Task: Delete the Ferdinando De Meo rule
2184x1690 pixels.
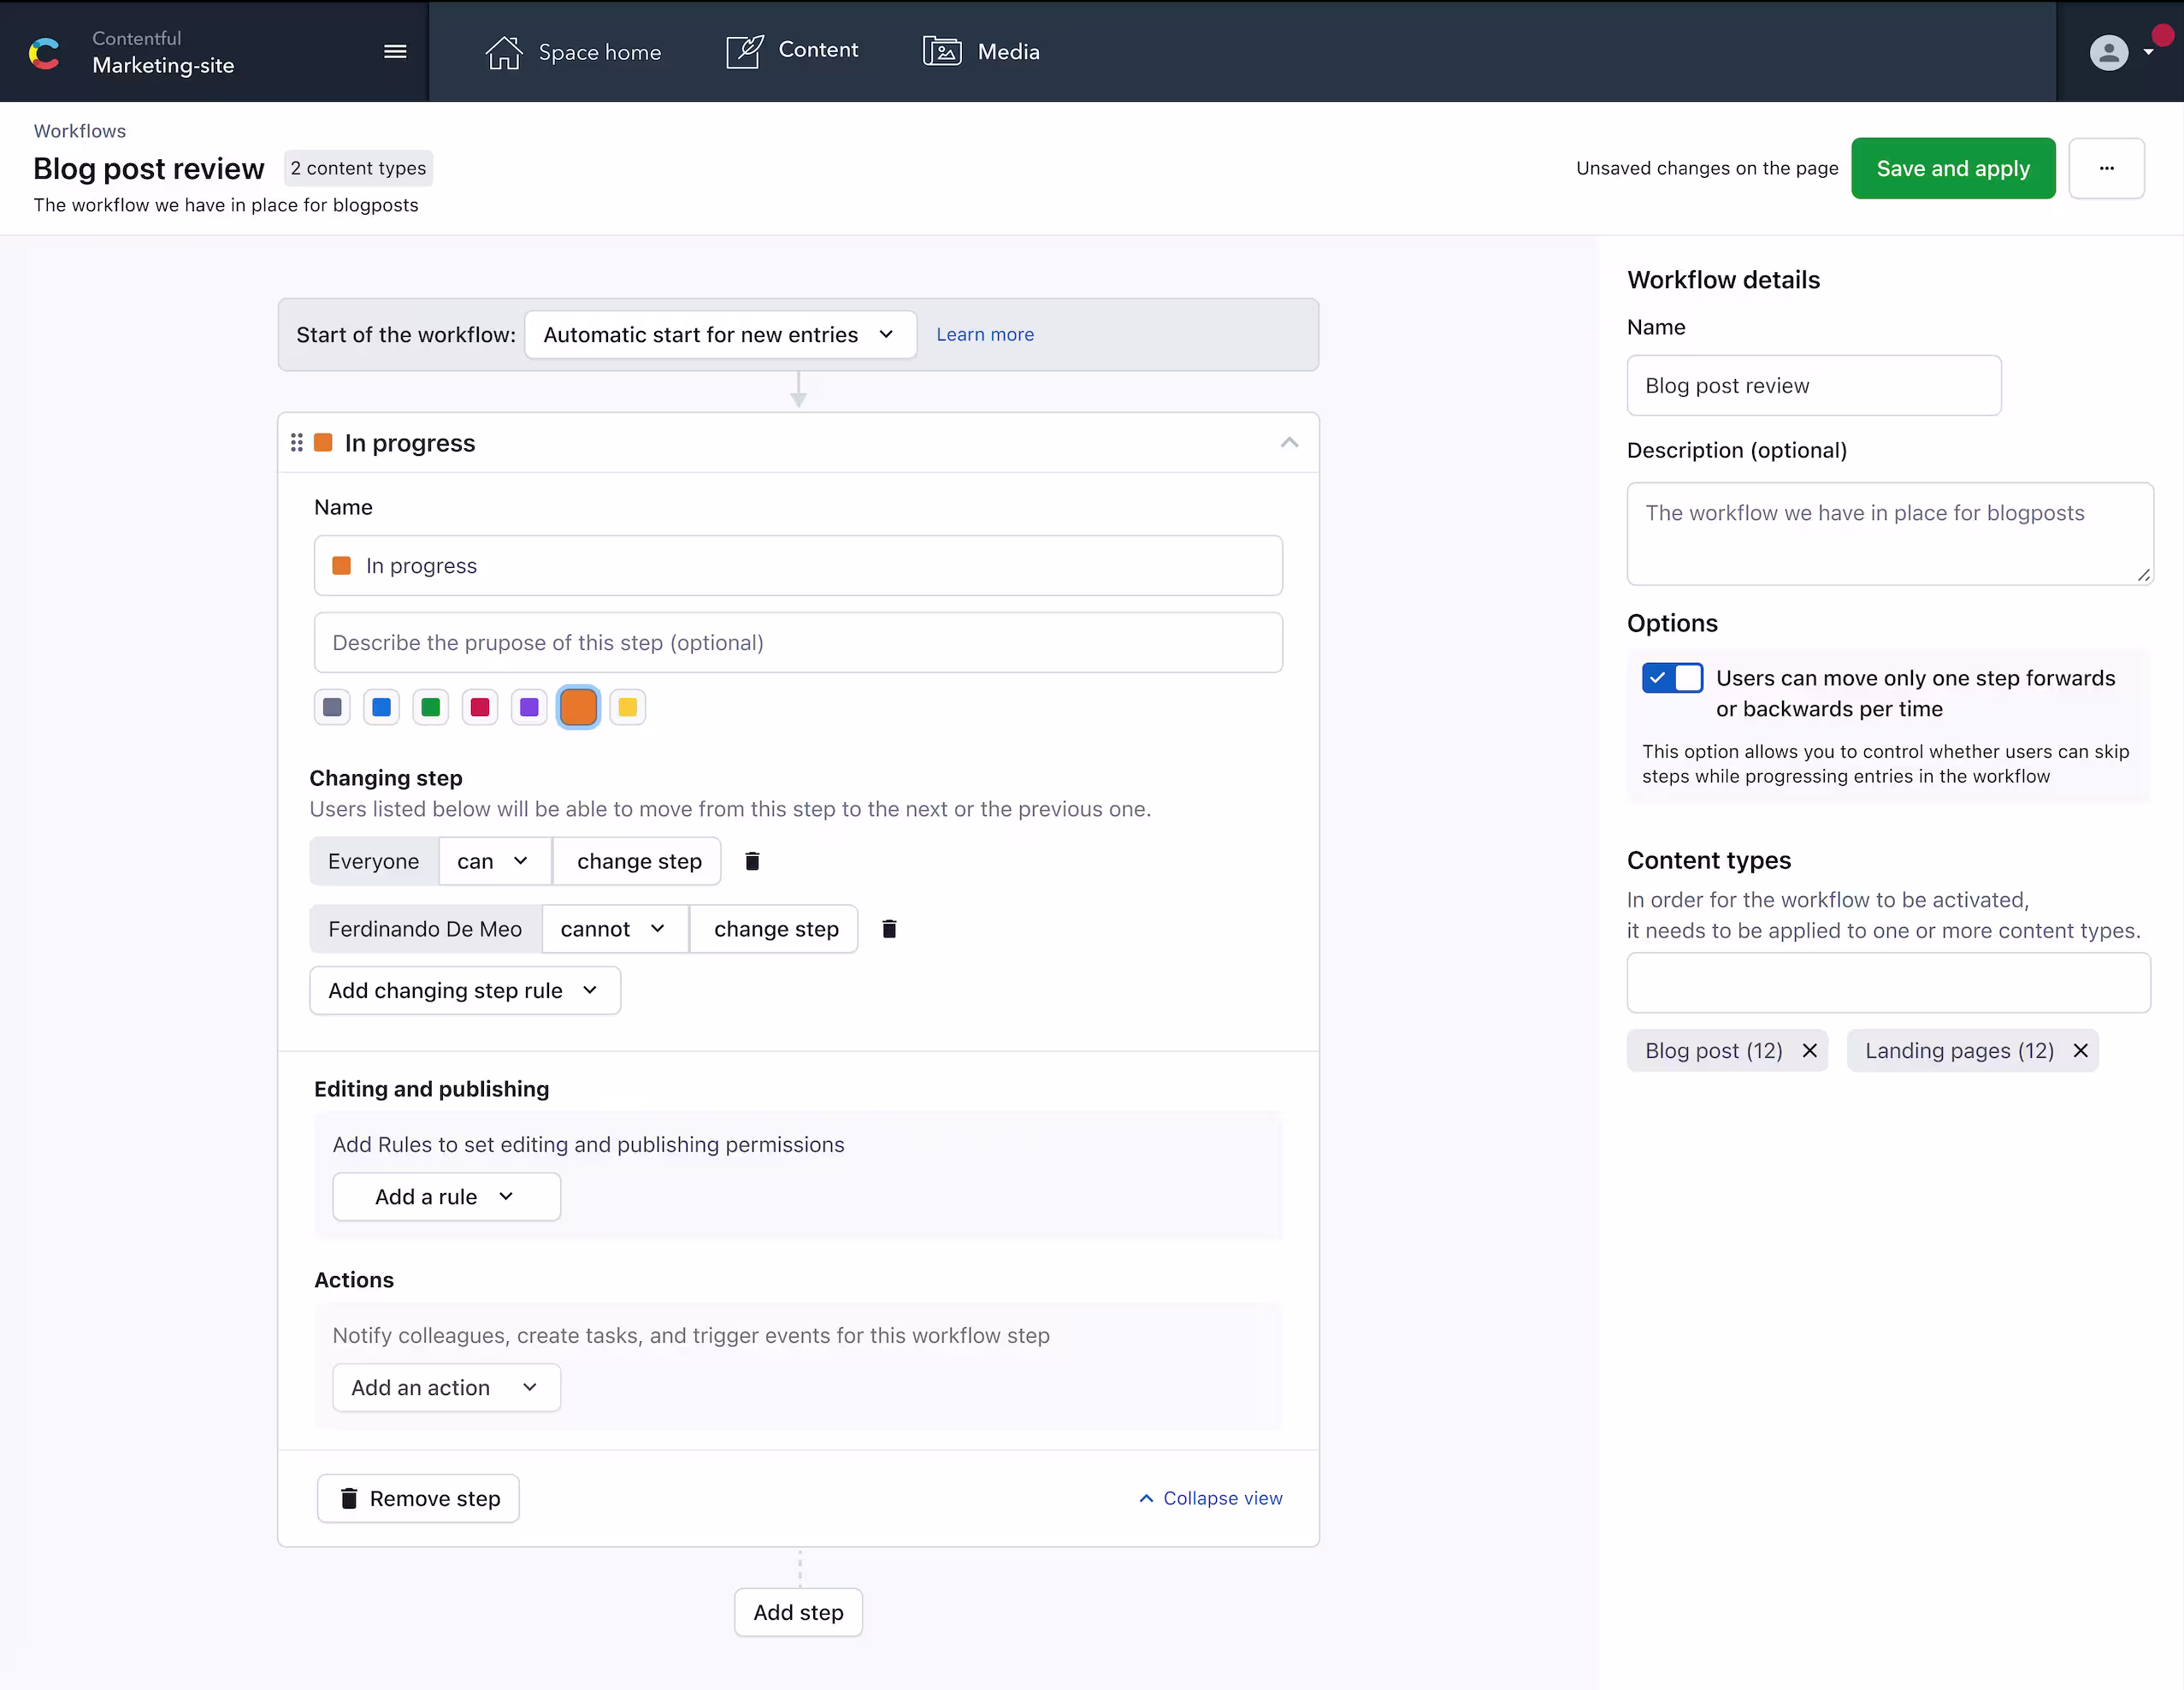Action: tap(889, 929)
